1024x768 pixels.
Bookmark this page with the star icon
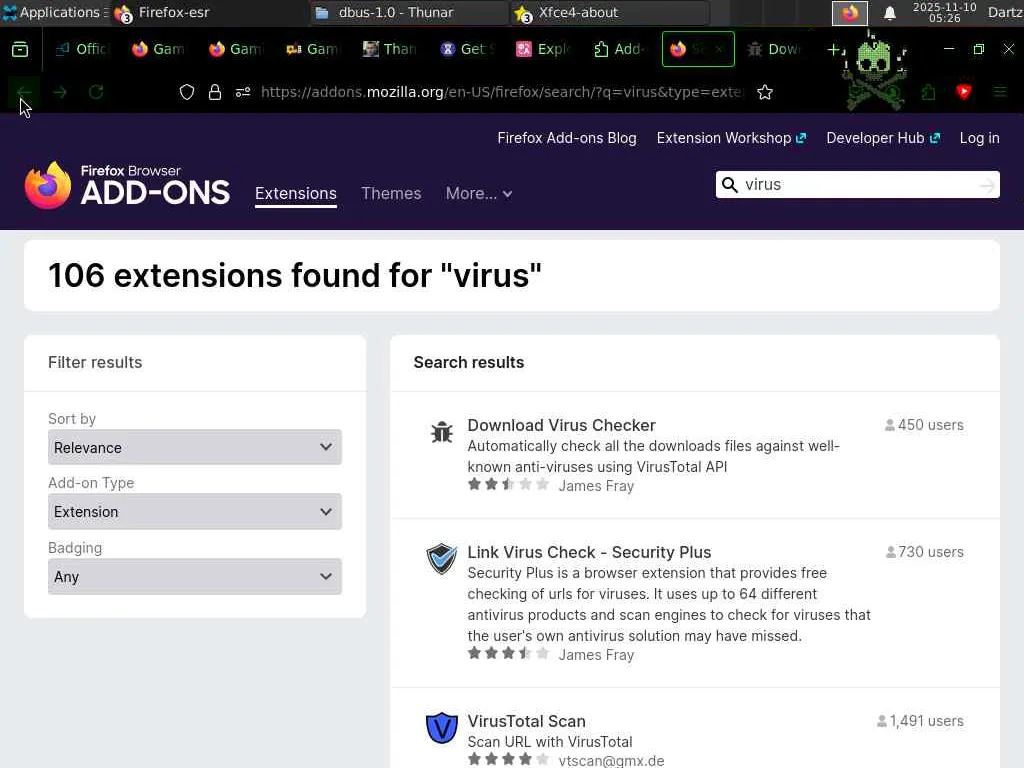(x=765, y=92)
